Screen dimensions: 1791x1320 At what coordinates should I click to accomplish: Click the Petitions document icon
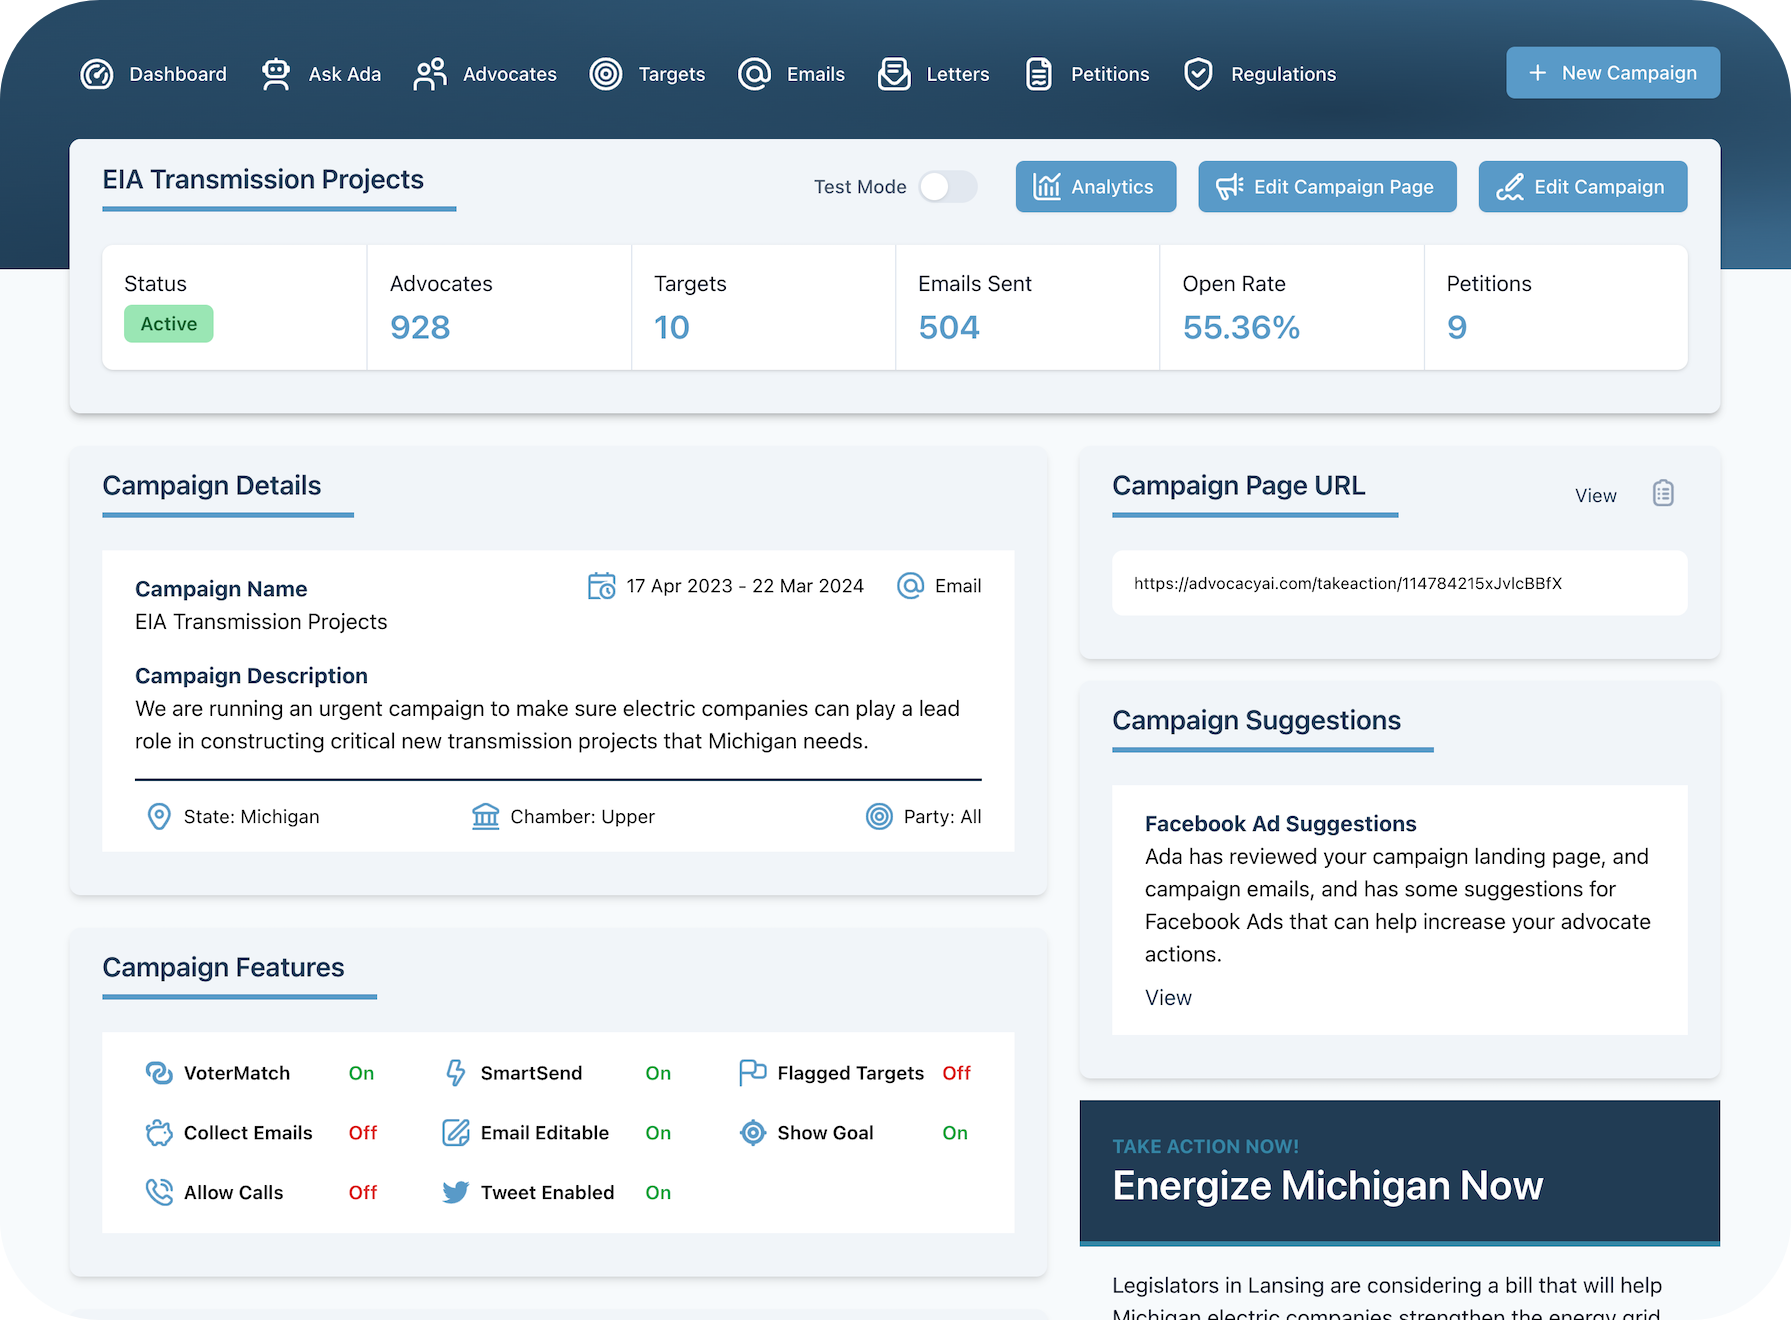point(1039,74)
